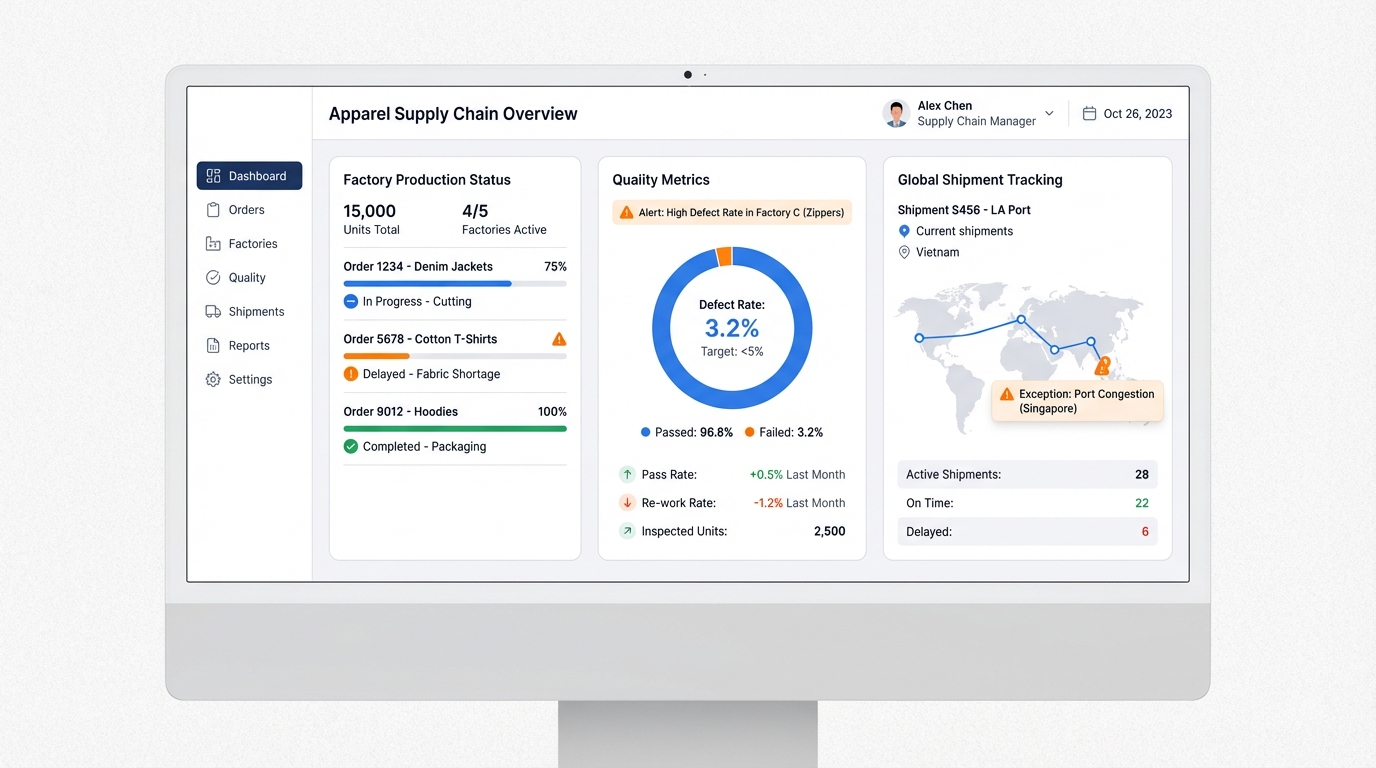Toggle the Completed - Packaging status check

tap(350, 446)
